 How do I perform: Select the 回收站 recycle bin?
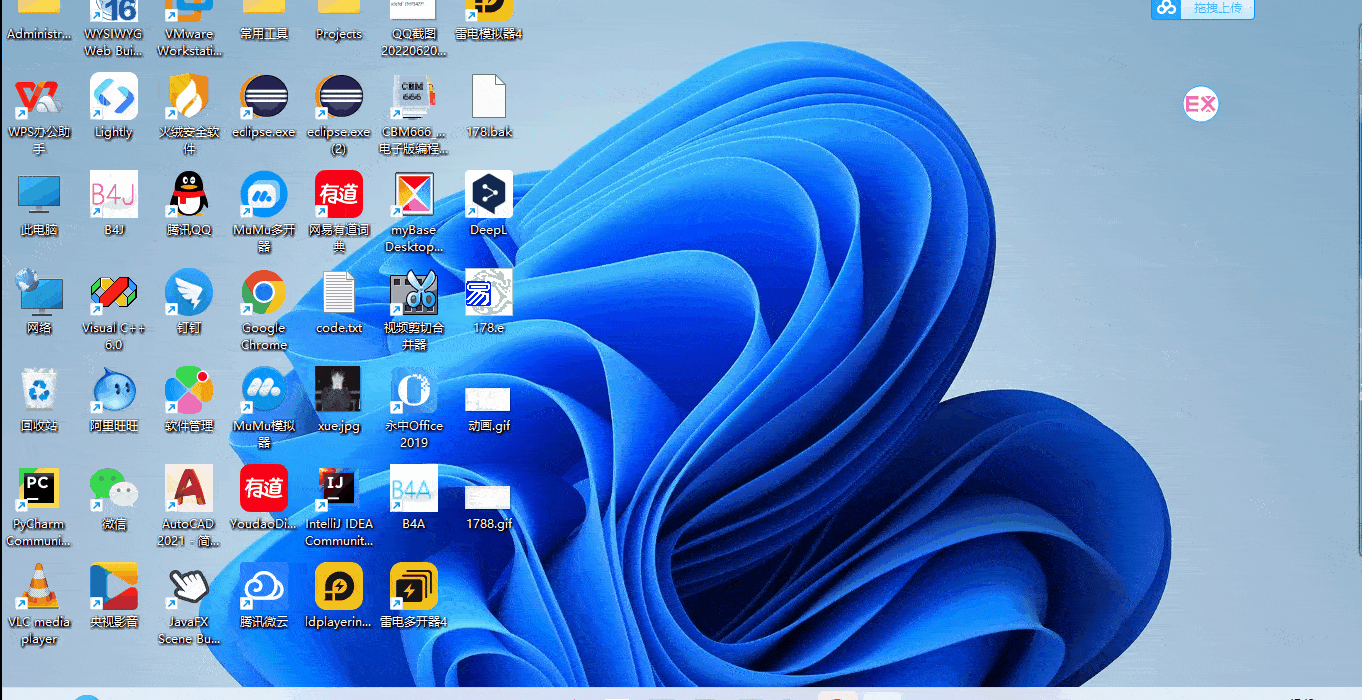click(x=39, y=391)
